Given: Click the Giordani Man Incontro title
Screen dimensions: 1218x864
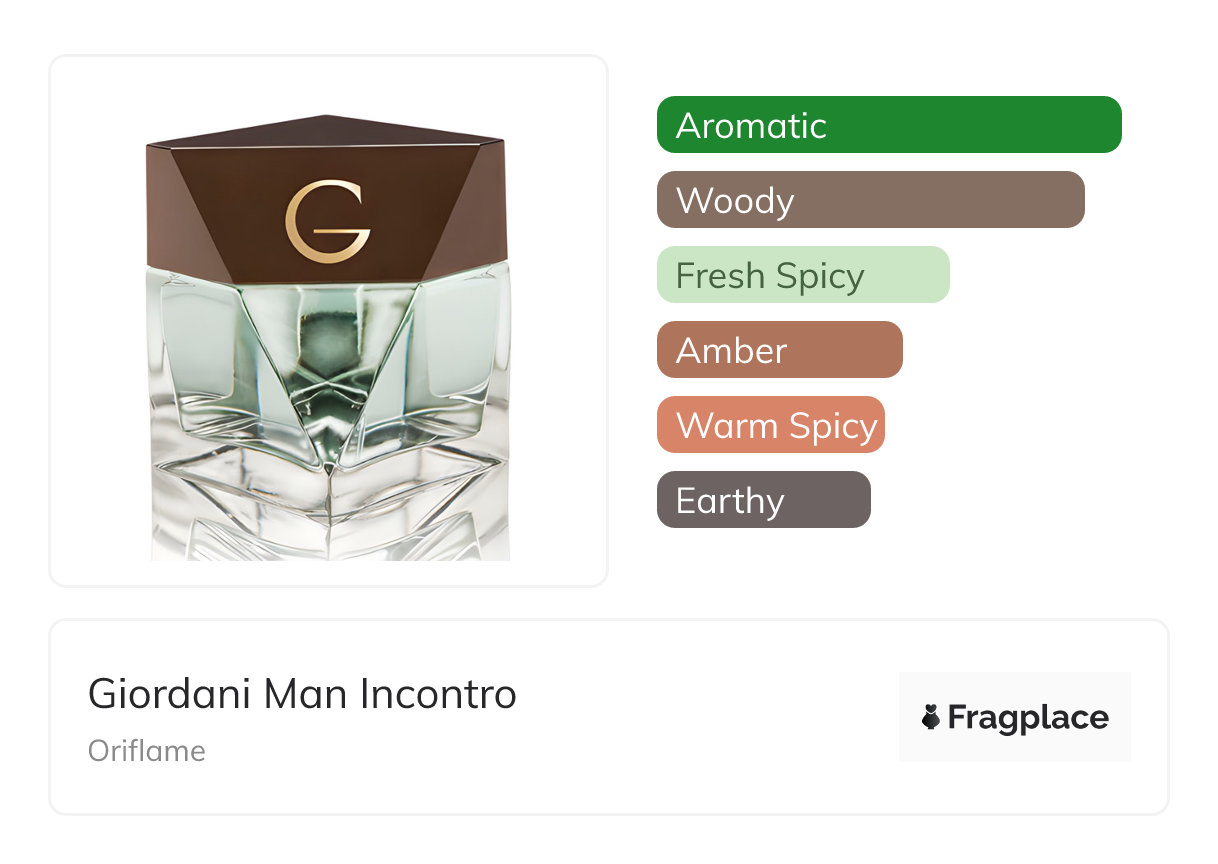Looking at the screenshot, I should point(302,694).
